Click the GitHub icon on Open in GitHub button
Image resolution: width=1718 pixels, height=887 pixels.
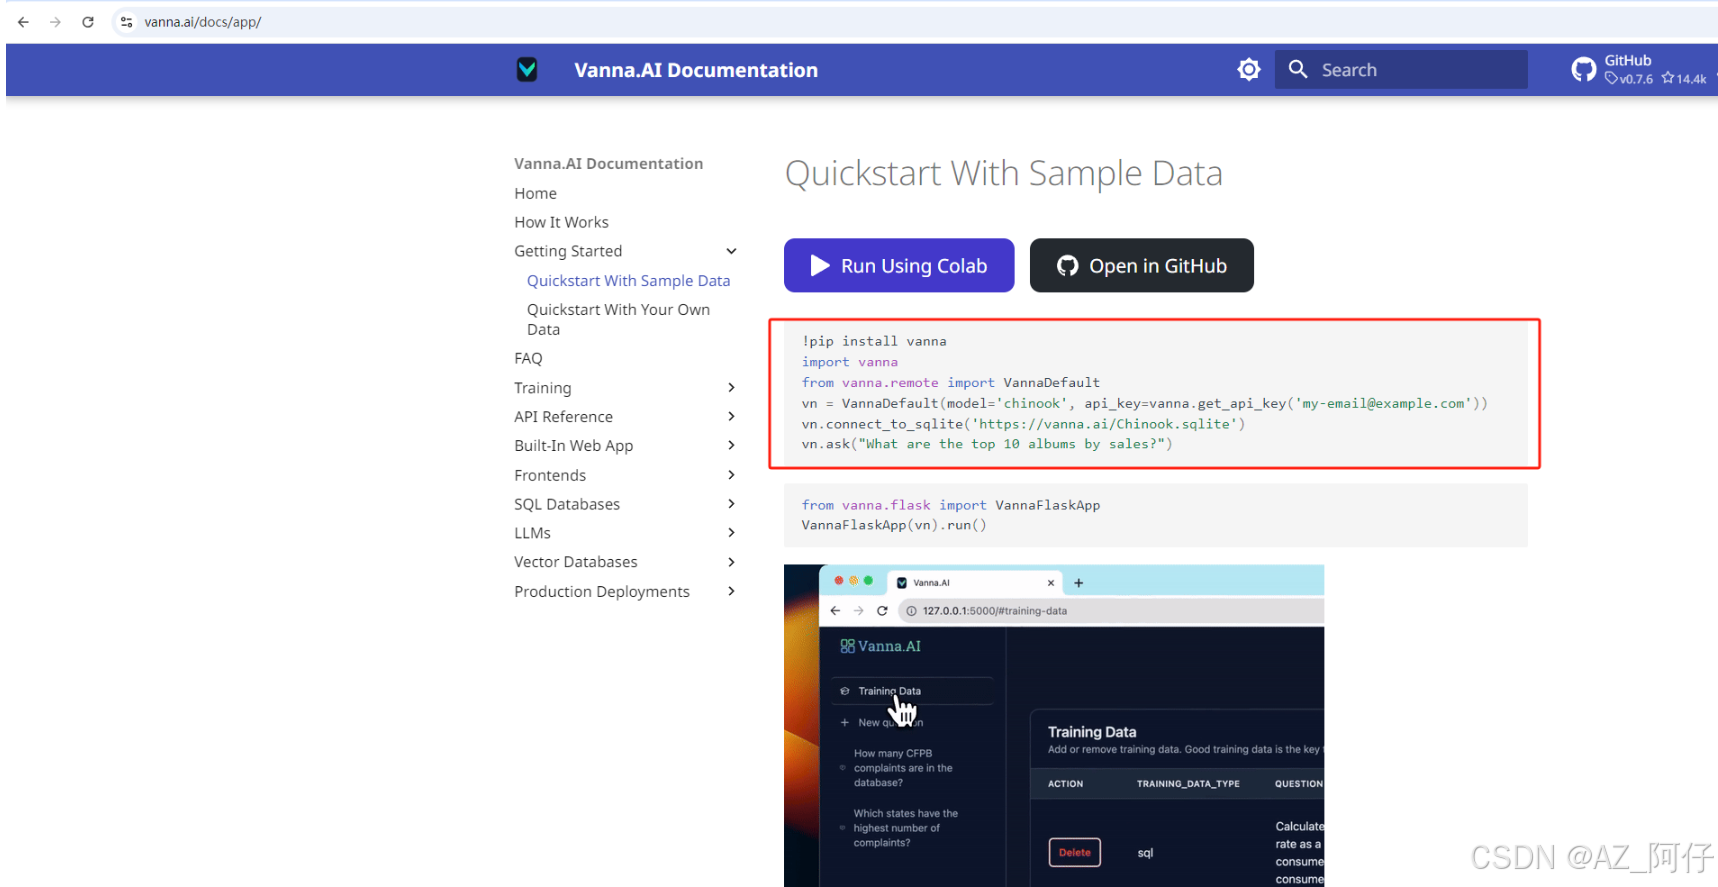pos(1068,265)
